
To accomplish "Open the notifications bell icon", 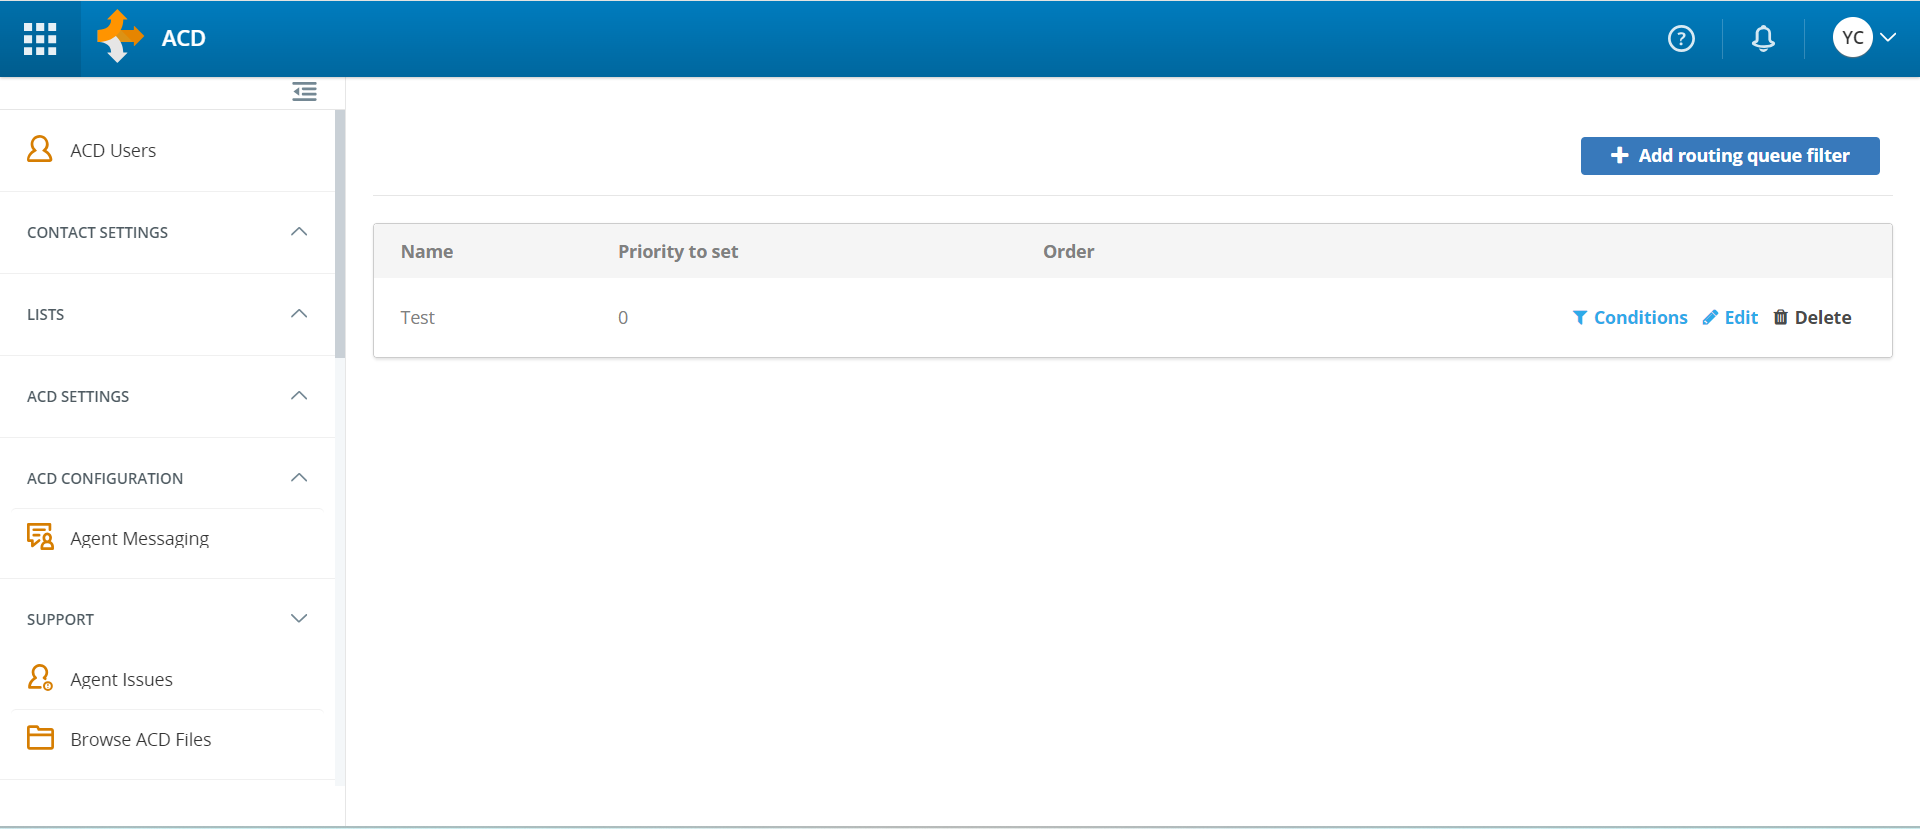I will click(x=1763, y=39).
